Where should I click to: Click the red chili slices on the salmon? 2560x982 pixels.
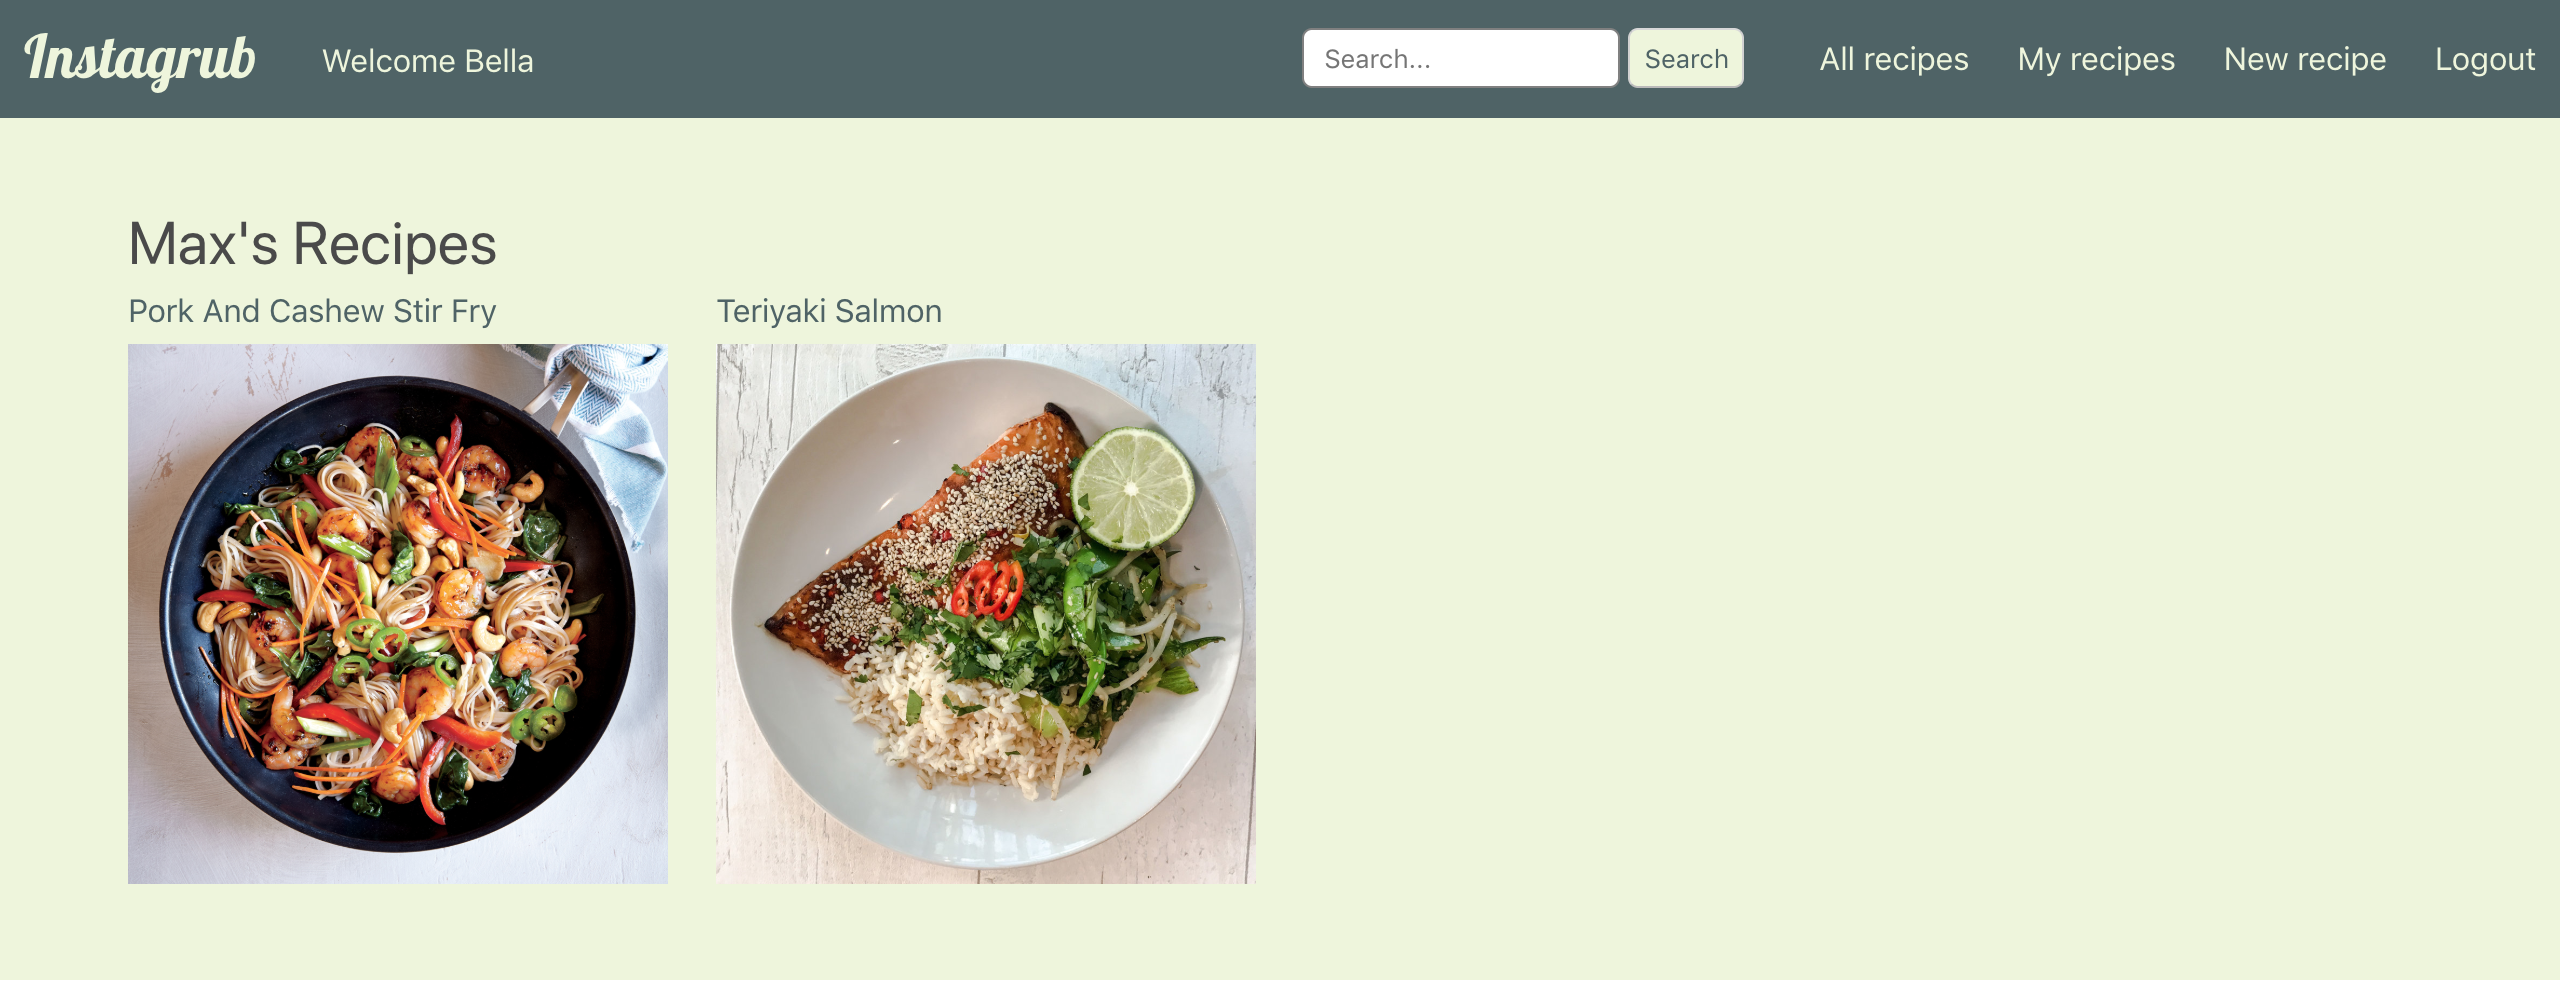point(987,588)
